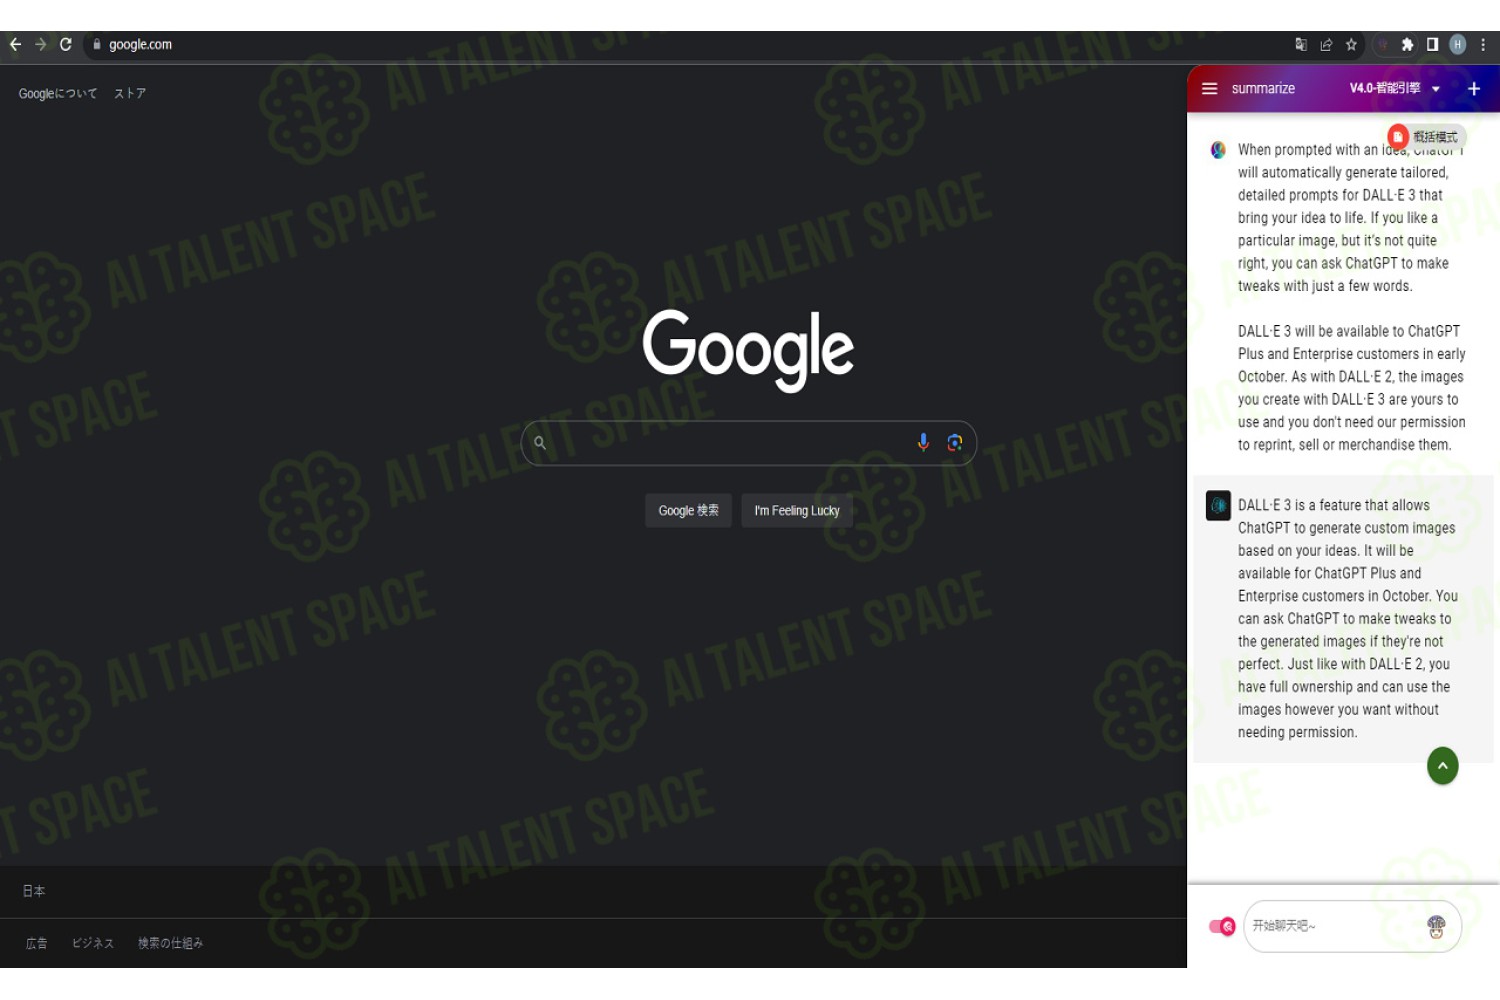Toggle the pink switch beside the chat input
The image size is (1500, 1000).
pyautogui.click(x=1222, y=927)
